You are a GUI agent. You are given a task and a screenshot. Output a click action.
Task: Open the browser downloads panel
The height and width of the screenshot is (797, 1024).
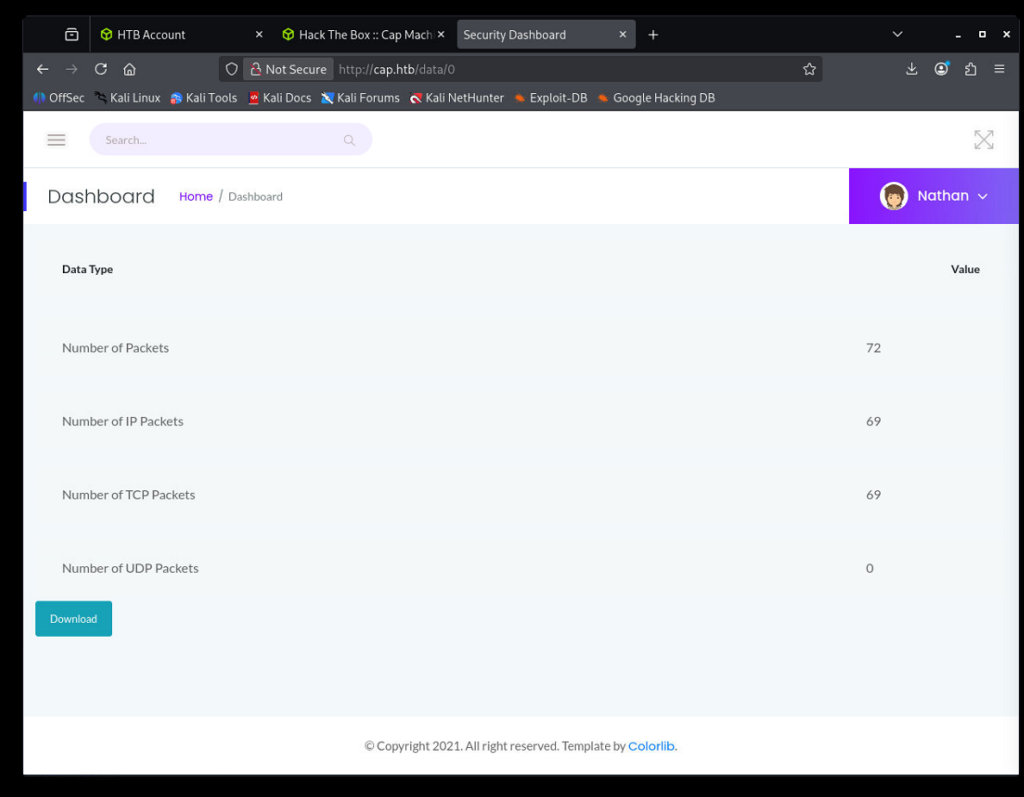tap(911, 69)
